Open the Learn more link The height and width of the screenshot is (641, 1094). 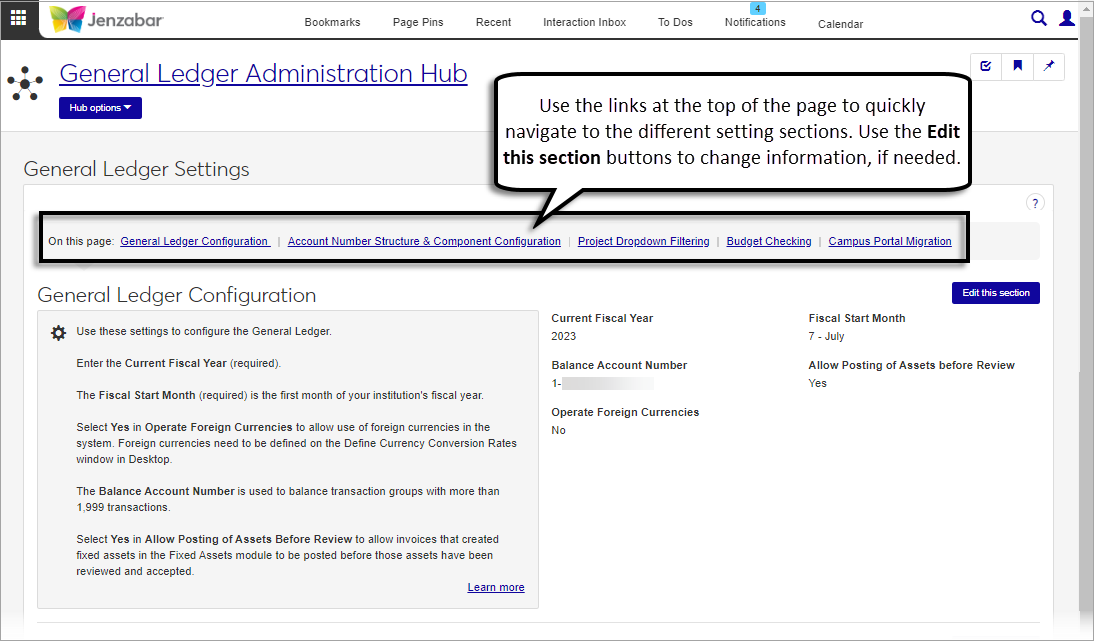click(496, 587)
